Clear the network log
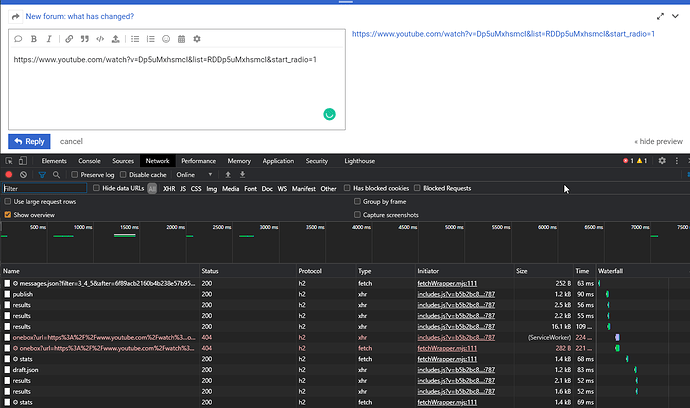 (23, 175)
